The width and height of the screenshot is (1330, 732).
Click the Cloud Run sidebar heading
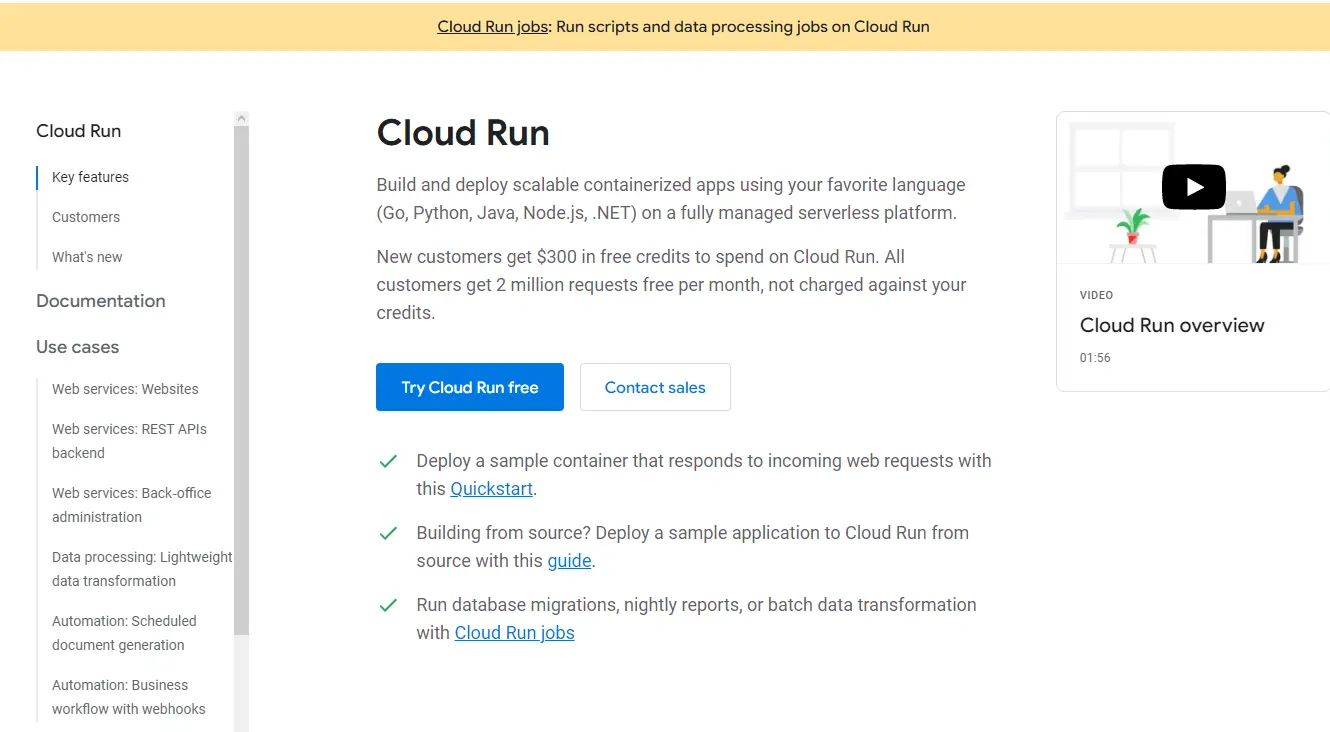click(x=78, y=131)
